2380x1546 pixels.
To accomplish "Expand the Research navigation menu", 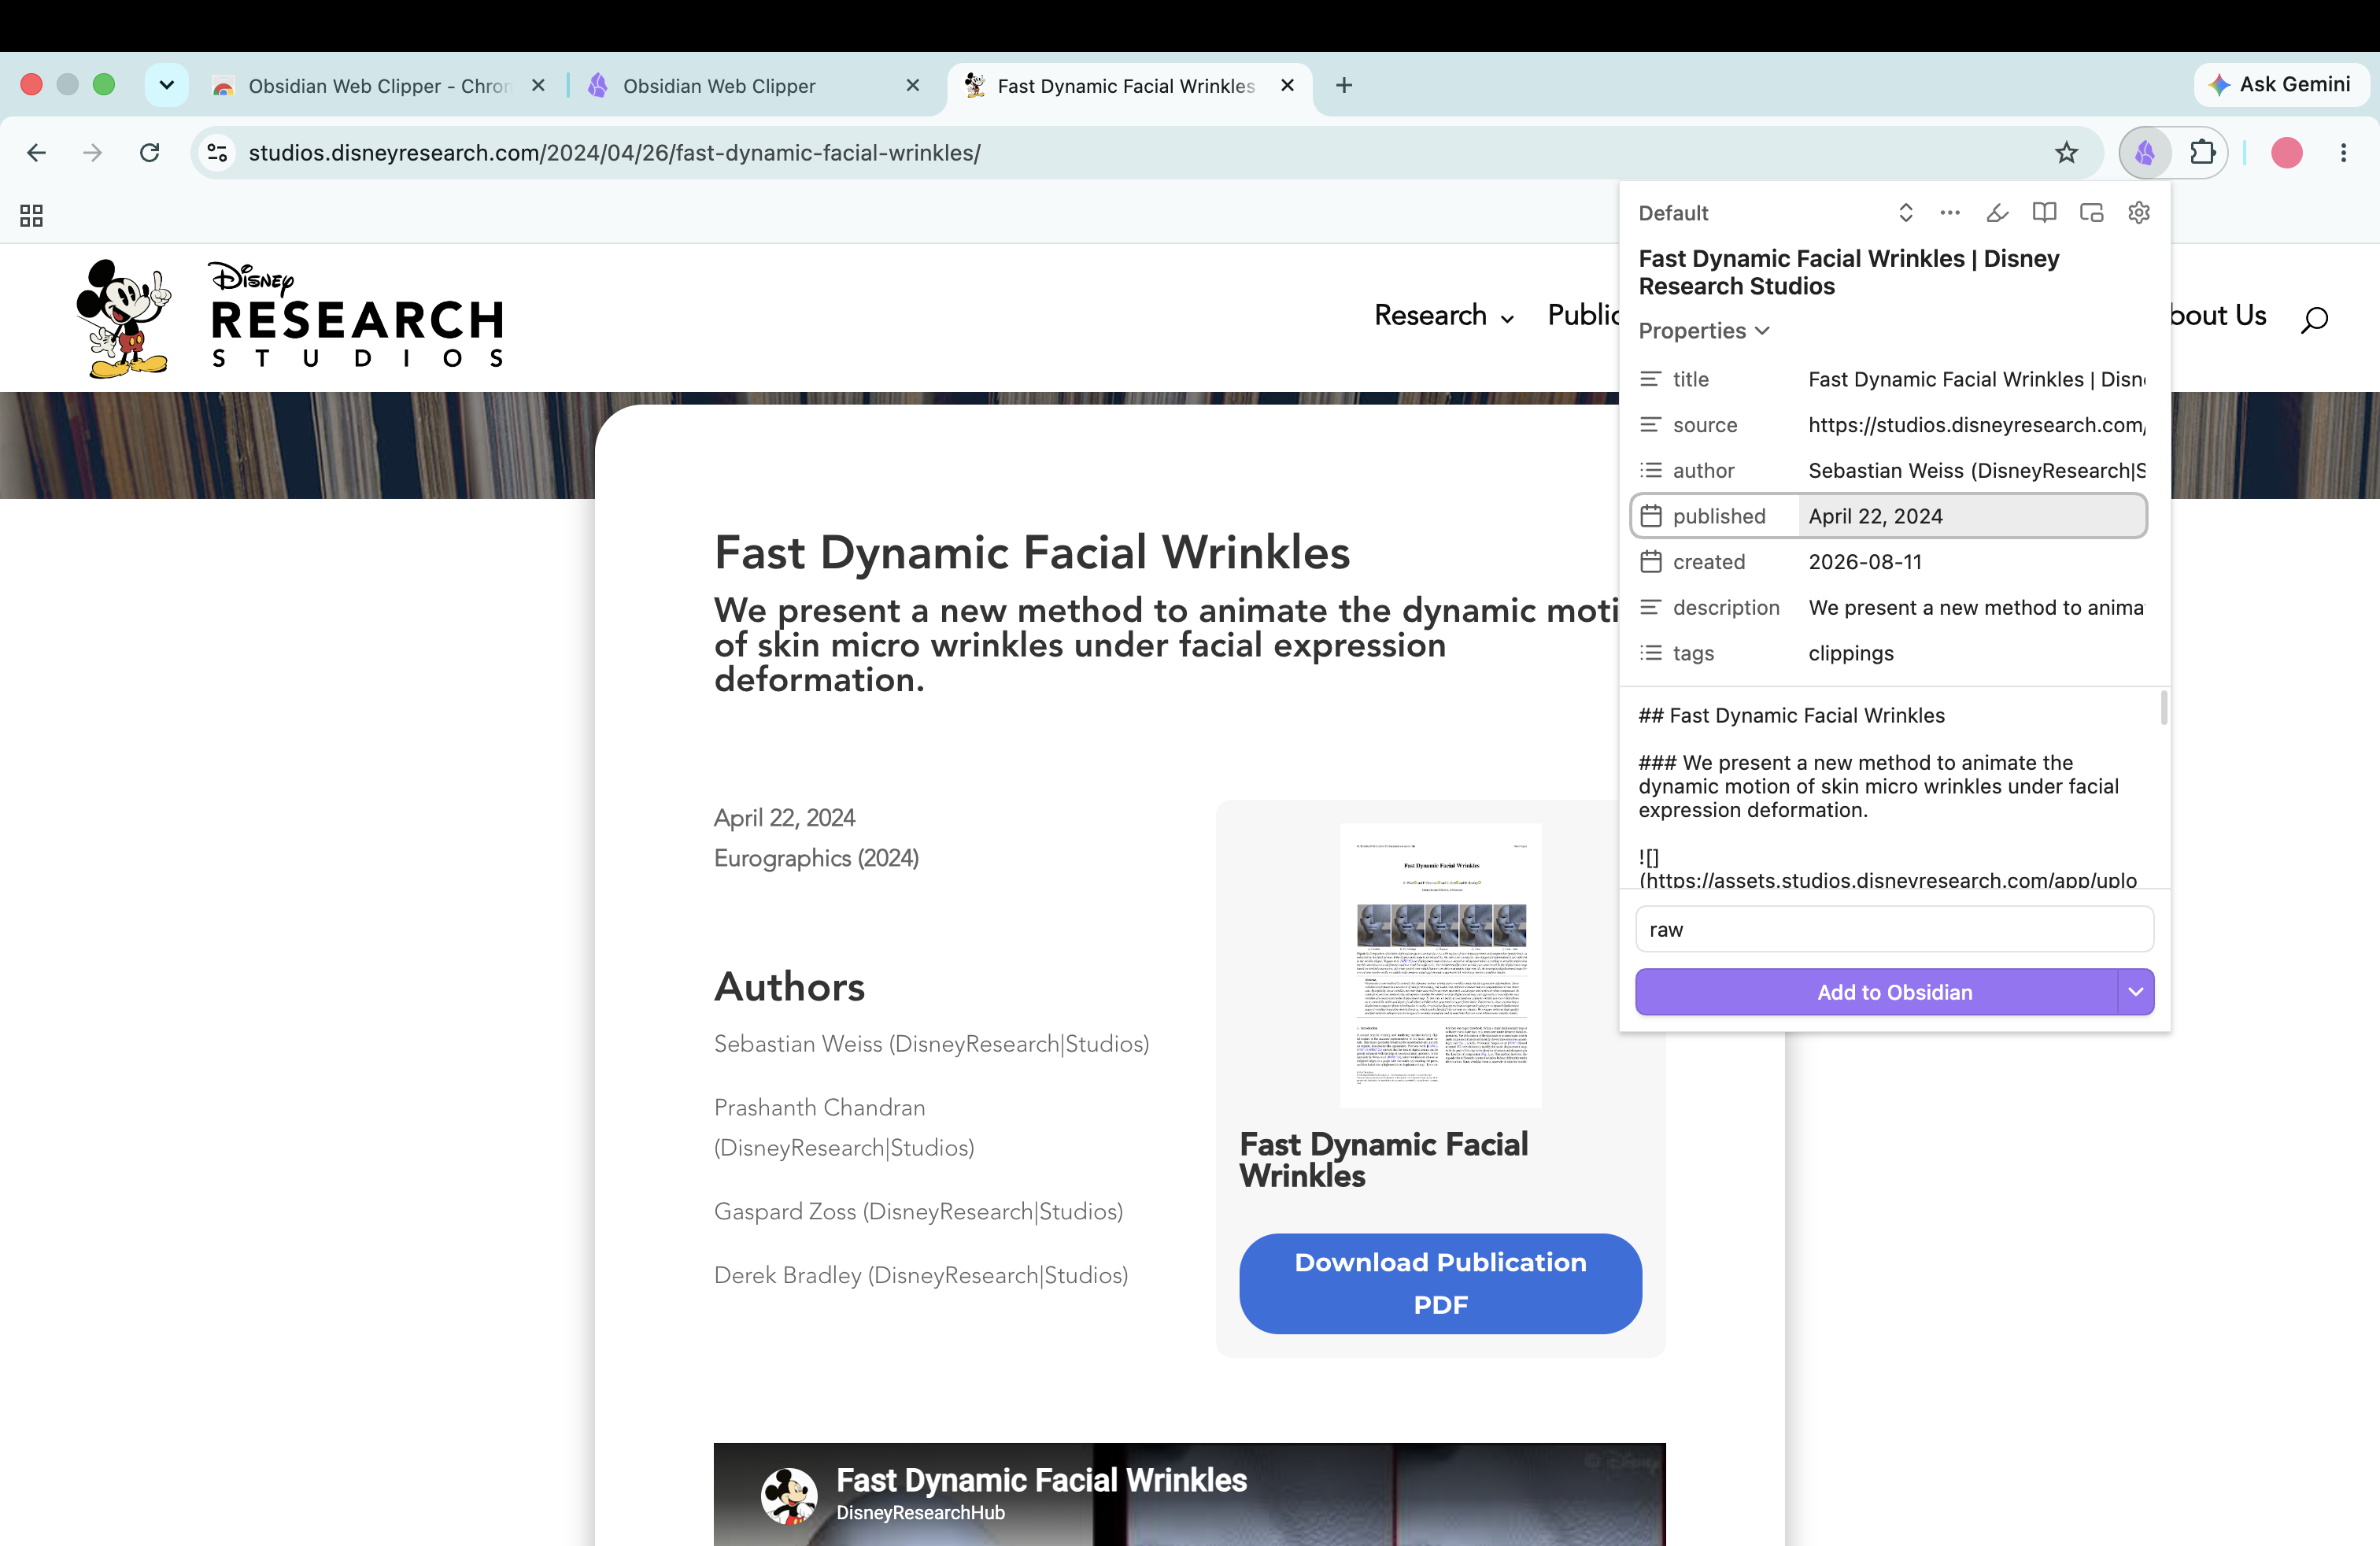I will coord(1444,316).
